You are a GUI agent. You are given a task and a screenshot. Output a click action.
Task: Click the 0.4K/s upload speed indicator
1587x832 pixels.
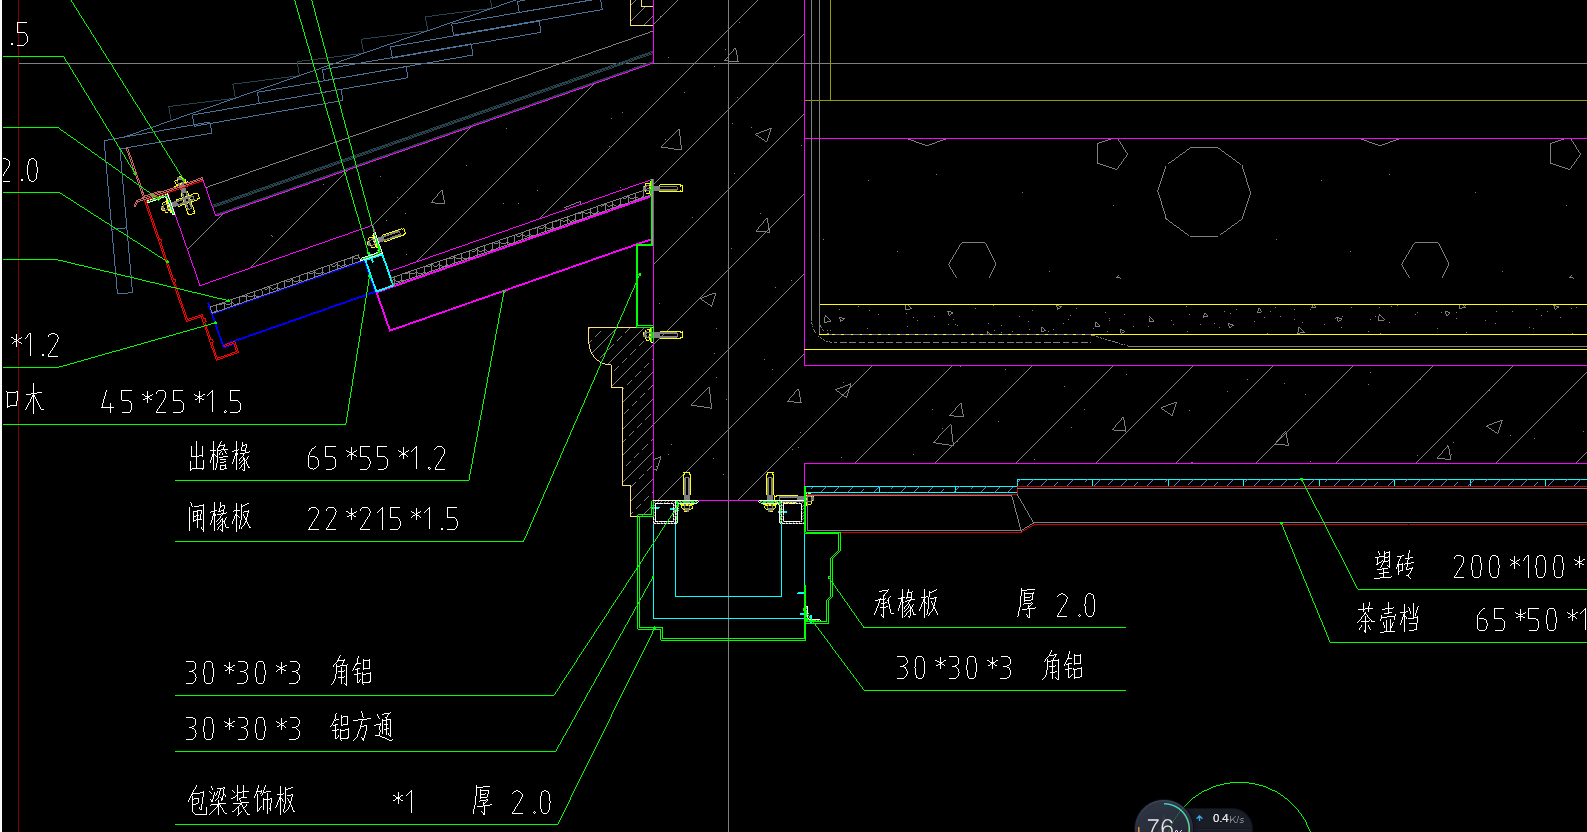point(1222,819)
